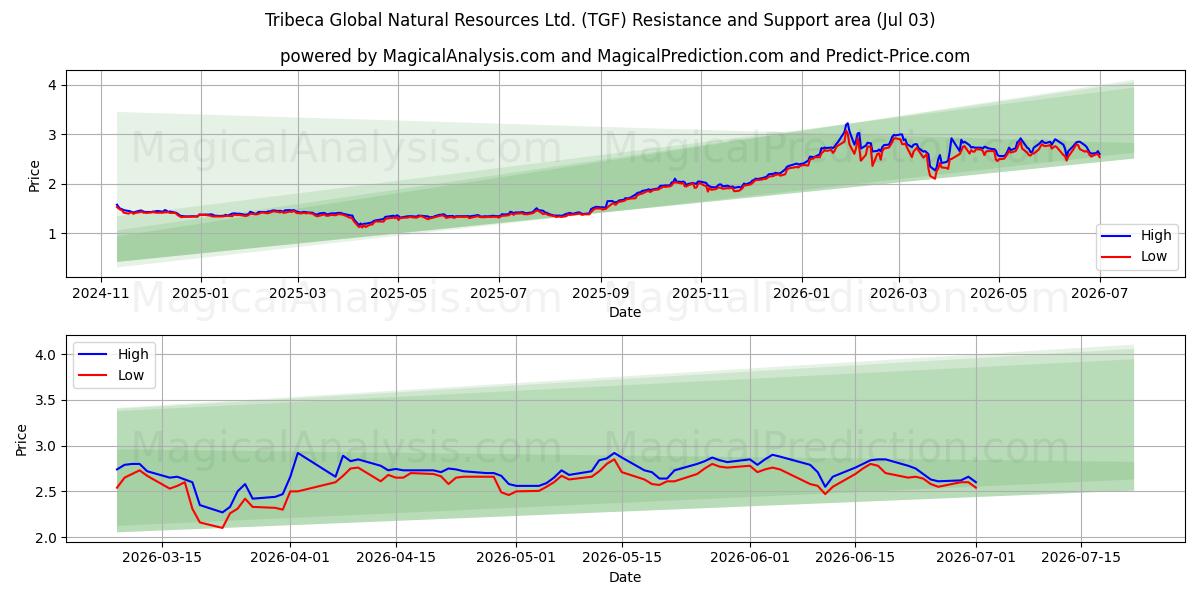Click the bottom chart y-axis value '2.0'
1200x600 pixels.
(x=48, y=538)
